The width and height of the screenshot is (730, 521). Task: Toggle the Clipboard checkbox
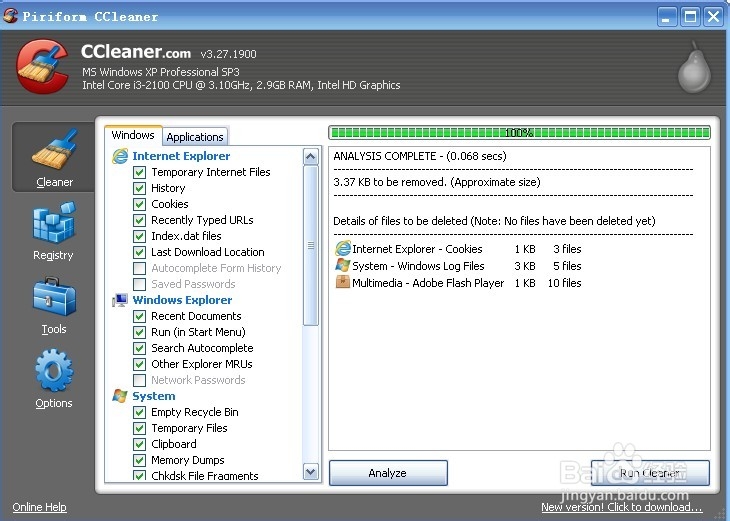139,444
